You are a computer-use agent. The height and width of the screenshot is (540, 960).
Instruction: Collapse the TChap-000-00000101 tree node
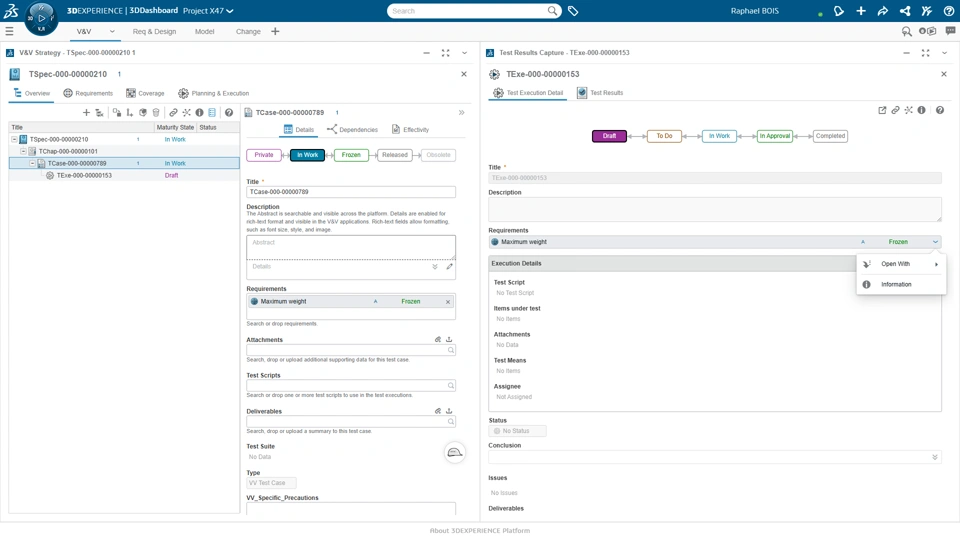pyautogui.click(x=24, y=151)
